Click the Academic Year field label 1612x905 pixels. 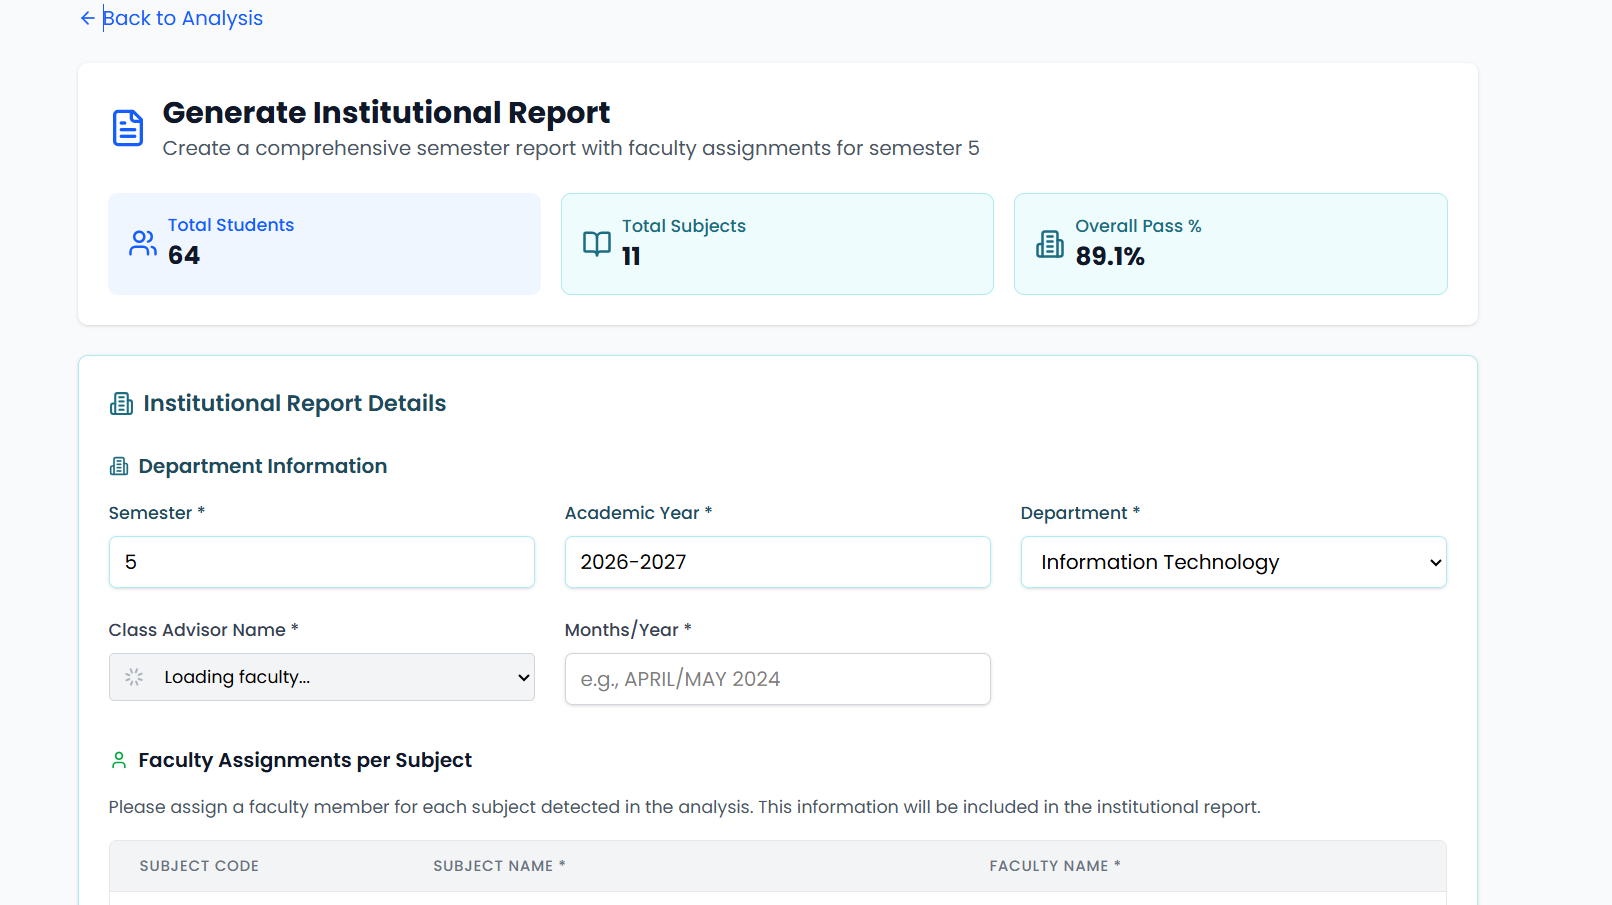[x=638, y=513]
